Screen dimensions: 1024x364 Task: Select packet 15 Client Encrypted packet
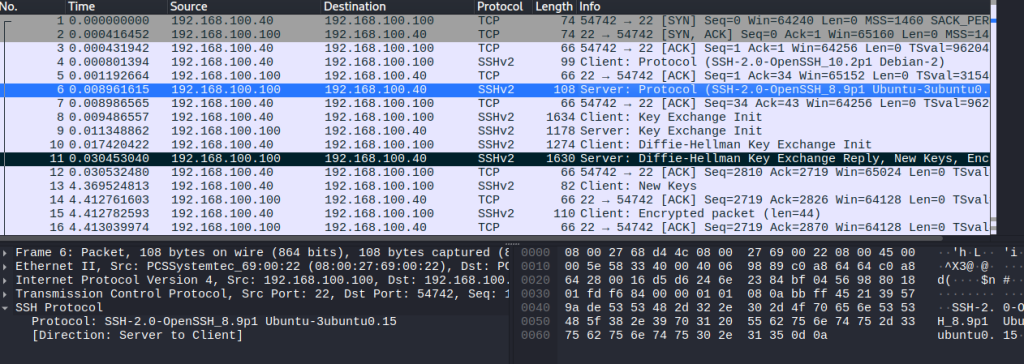[x=495, y=214]
